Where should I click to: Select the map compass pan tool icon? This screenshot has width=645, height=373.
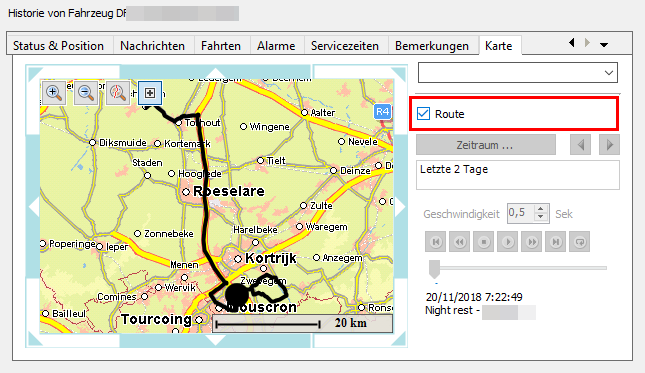(118, 93)
